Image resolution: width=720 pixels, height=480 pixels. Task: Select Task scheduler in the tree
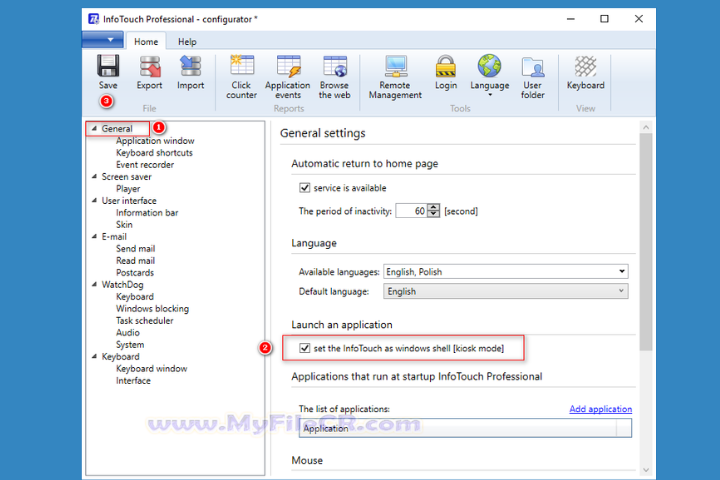pyautogui.click(x=145, y=320)
